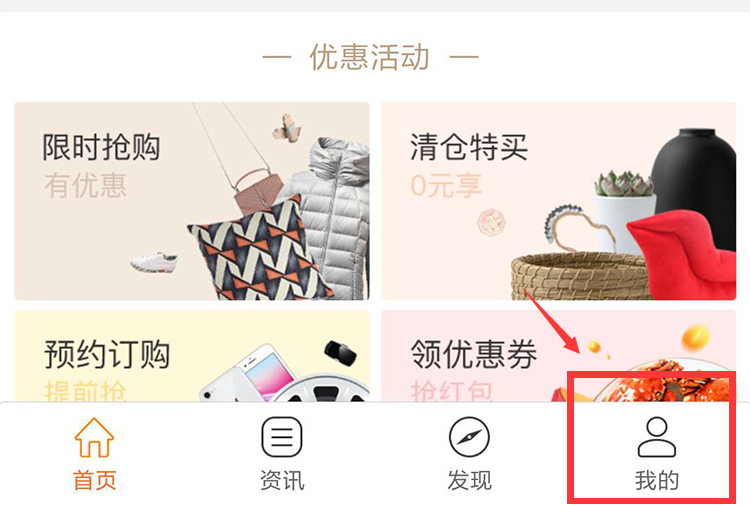Select the 首页 tab label
This screenshot has width=750, height=506.
(94, 480)
